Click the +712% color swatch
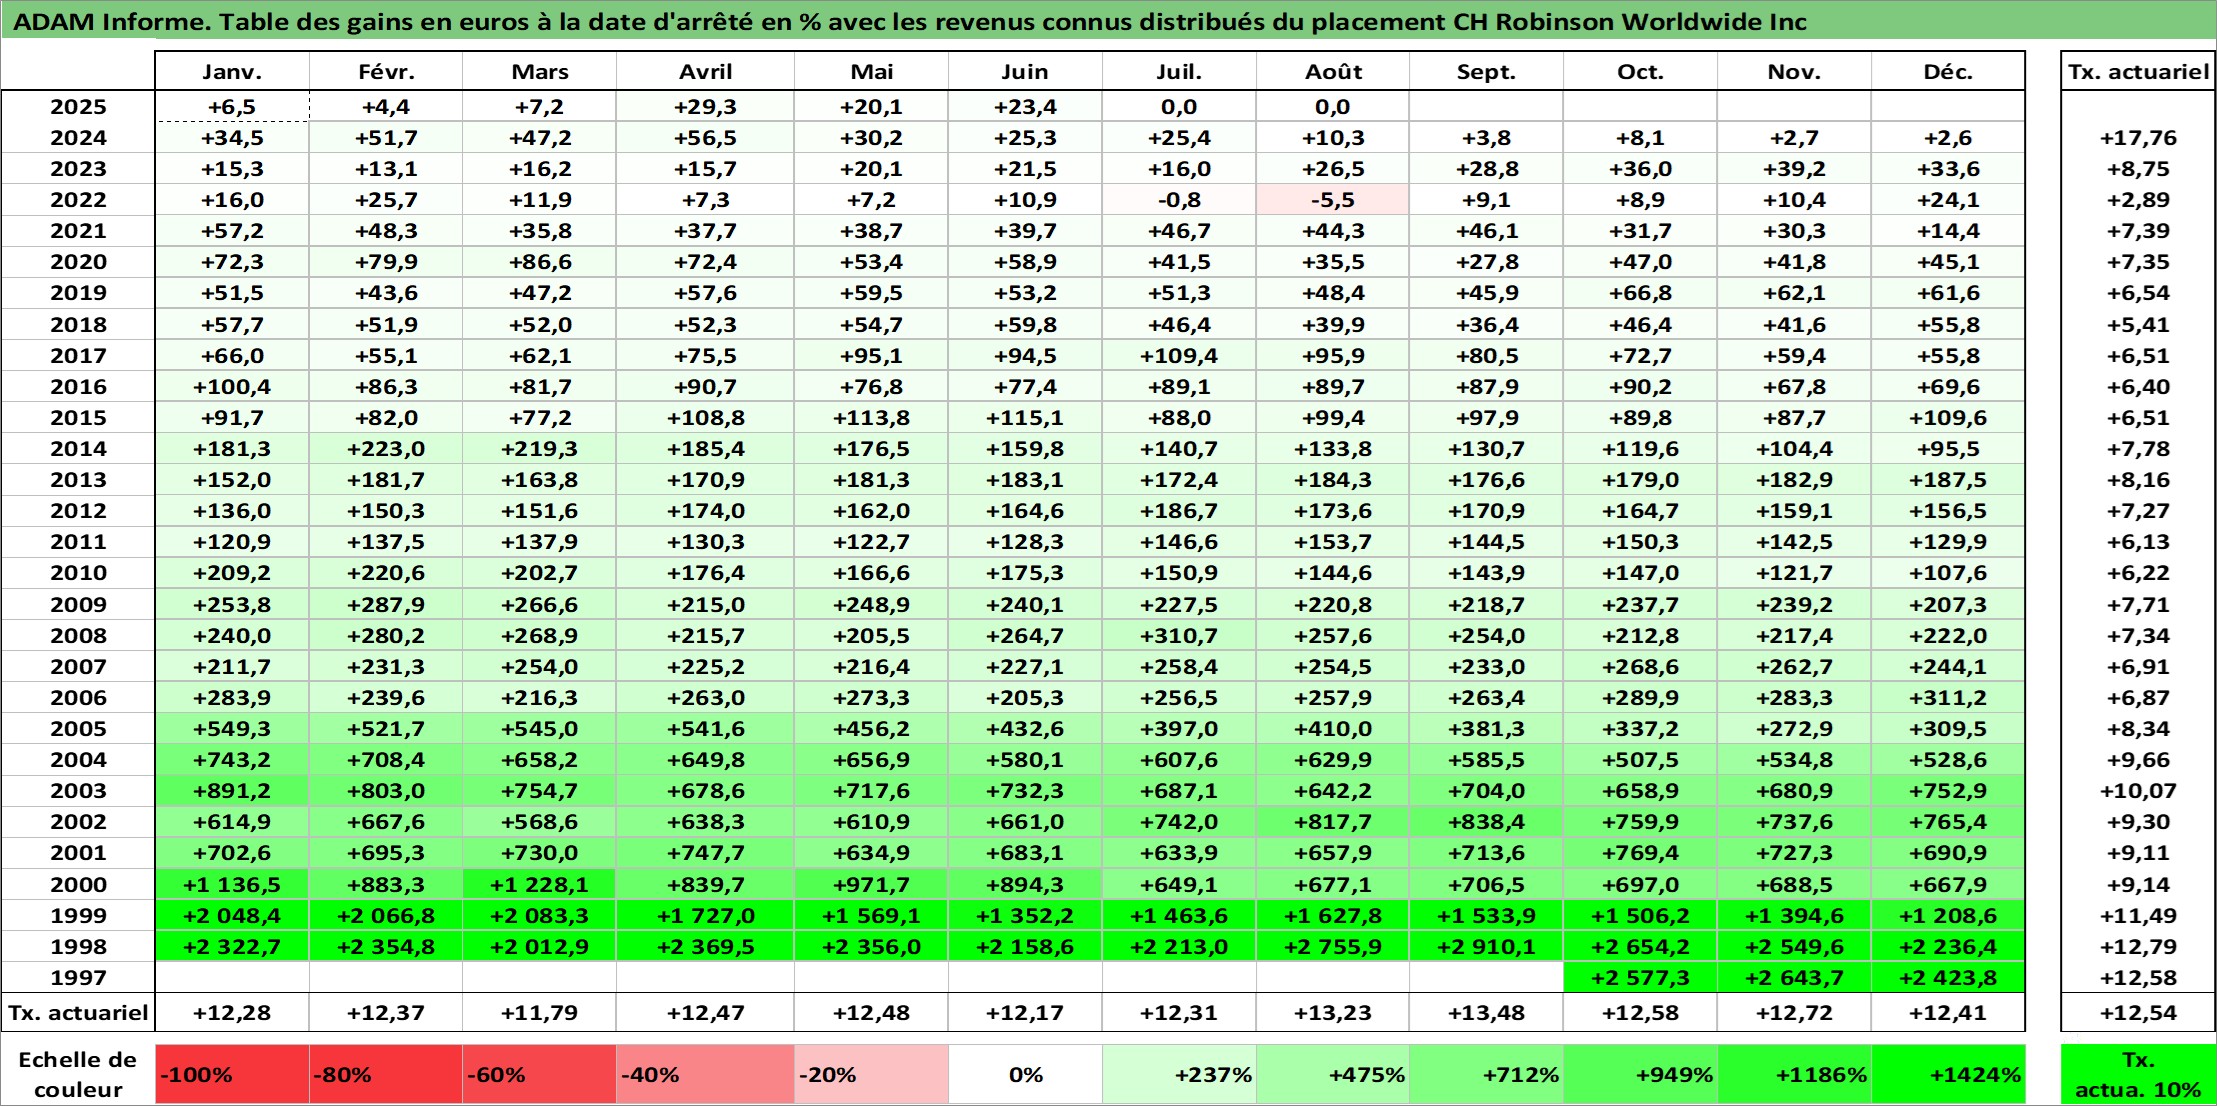Image resolution: width=2217 pixels, height=1106 pixels. 1486,1075
